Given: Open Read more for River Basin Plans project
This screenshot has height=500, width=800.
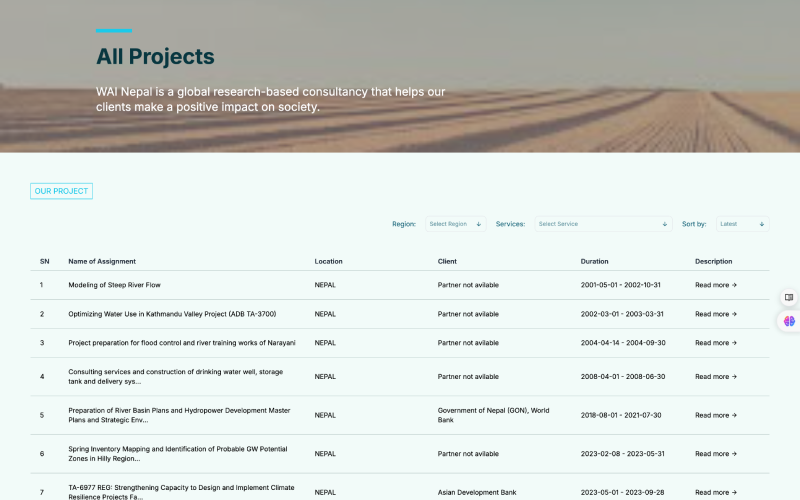Looking at the screenshot, I should click(715, 415).
